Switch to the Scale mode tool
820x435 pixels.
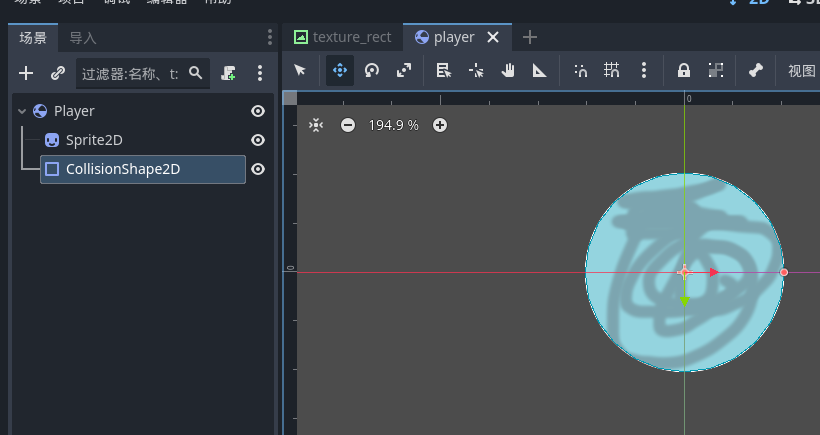tap(404, 70)
